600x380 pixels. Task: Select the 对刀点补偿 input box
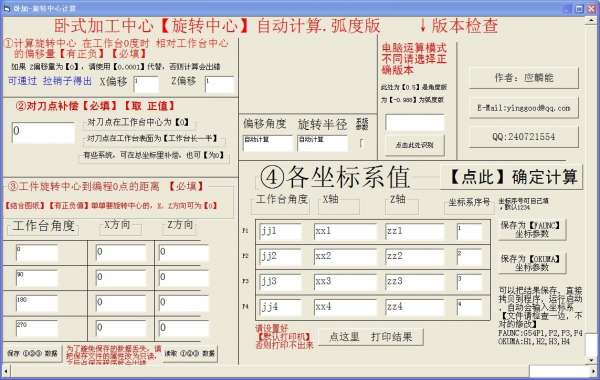click(44, 133)
